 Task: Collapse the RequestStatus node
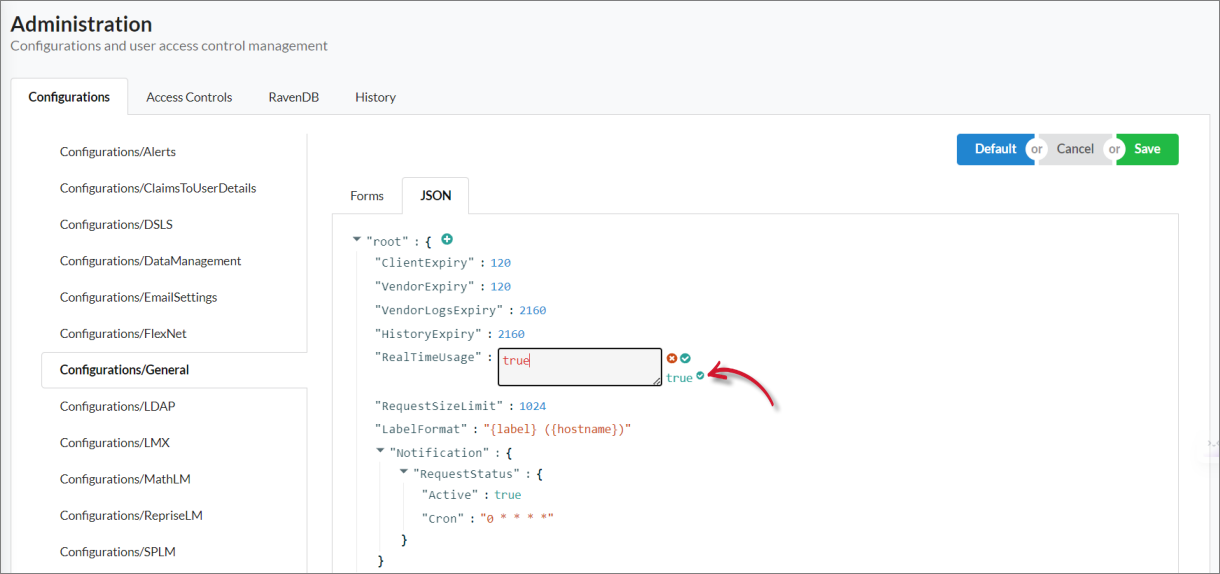click(x=403, y=472)
